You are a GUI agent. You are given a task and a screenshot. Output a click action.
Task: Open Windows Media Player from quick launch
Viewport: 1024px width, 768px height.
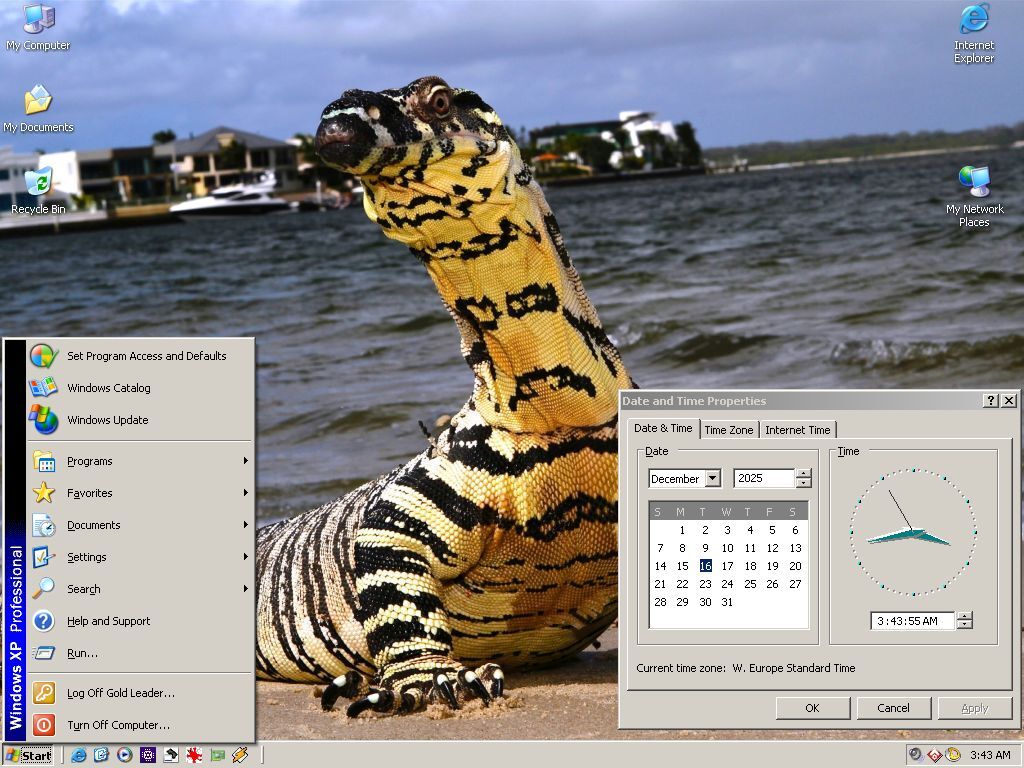coord(124,755)
